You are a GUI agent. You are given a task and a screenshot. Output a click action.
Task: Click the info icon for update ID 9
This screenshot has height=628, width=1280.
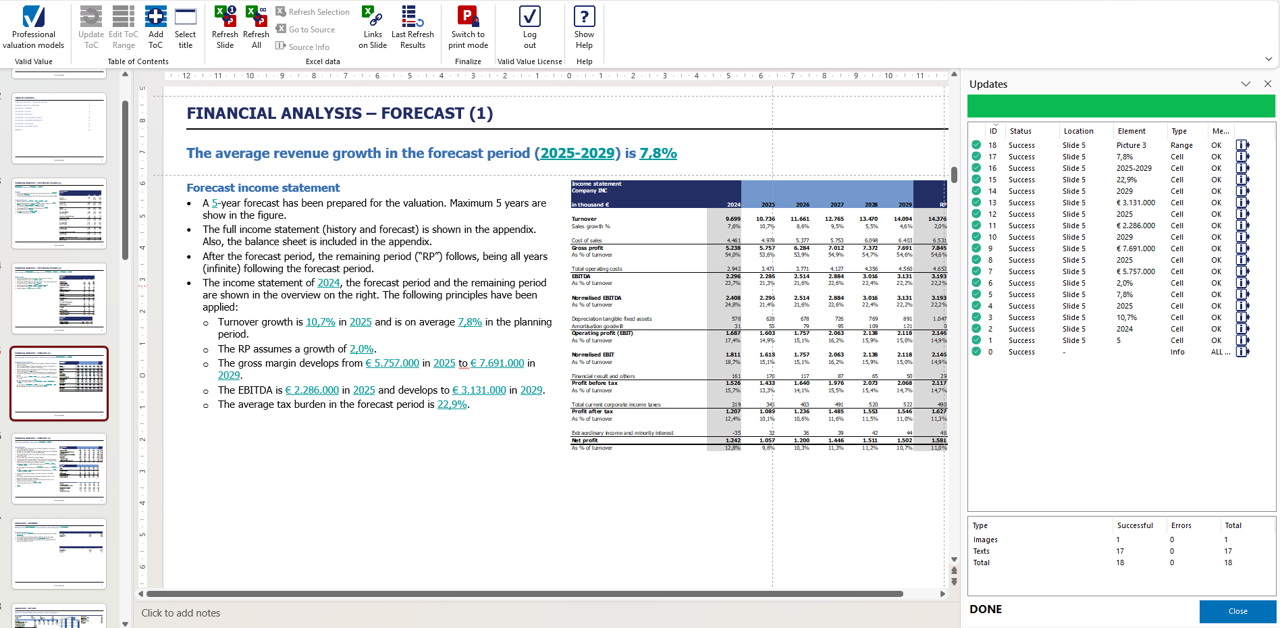pyautogui.click(x=1242, y=249)
